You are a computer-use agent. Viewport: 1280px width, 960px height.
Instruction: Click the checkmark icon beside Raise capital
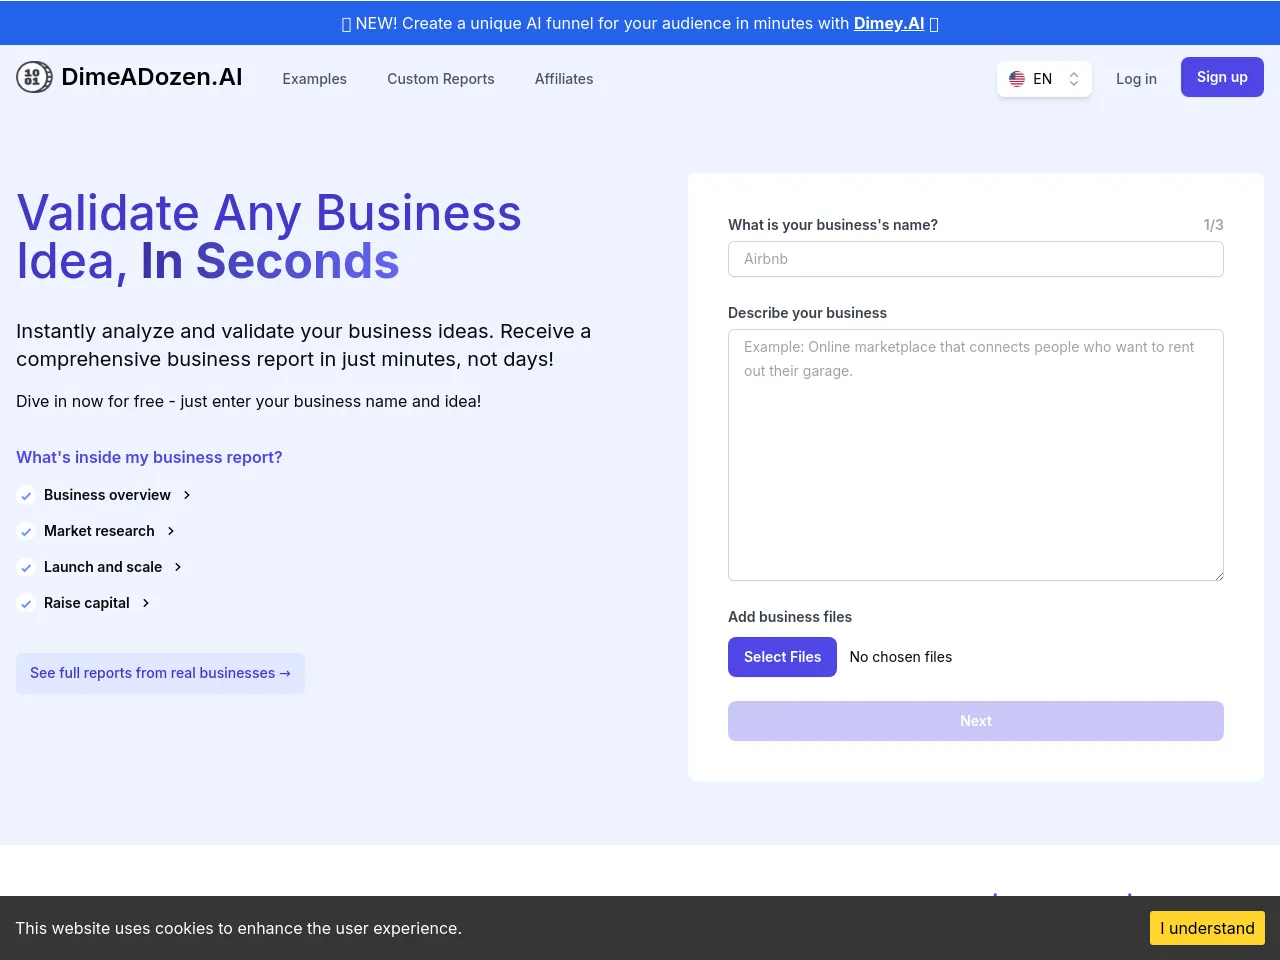(x=27, y=604)
